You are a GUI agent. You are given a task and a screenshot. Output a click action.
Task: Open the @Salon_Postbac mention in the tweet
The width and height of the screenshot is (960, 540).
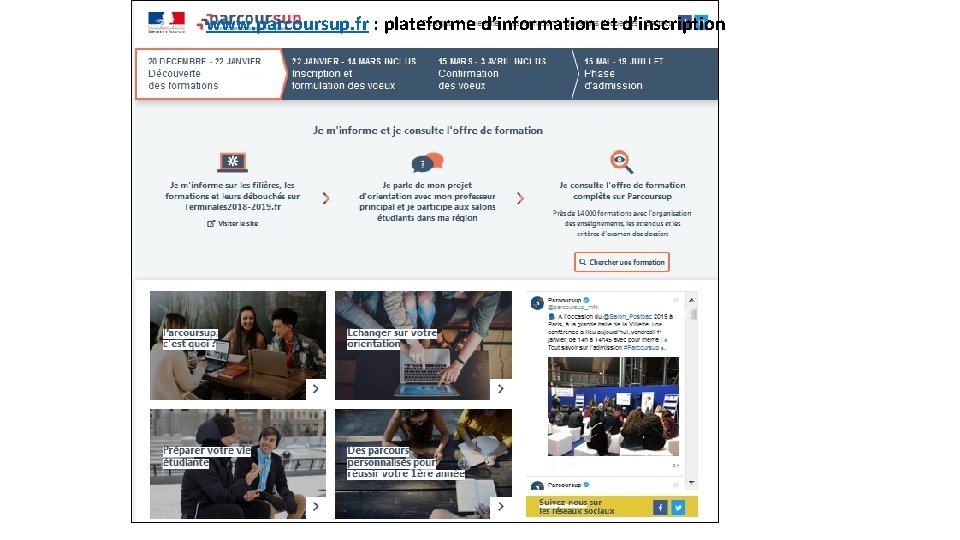point(628,317)
